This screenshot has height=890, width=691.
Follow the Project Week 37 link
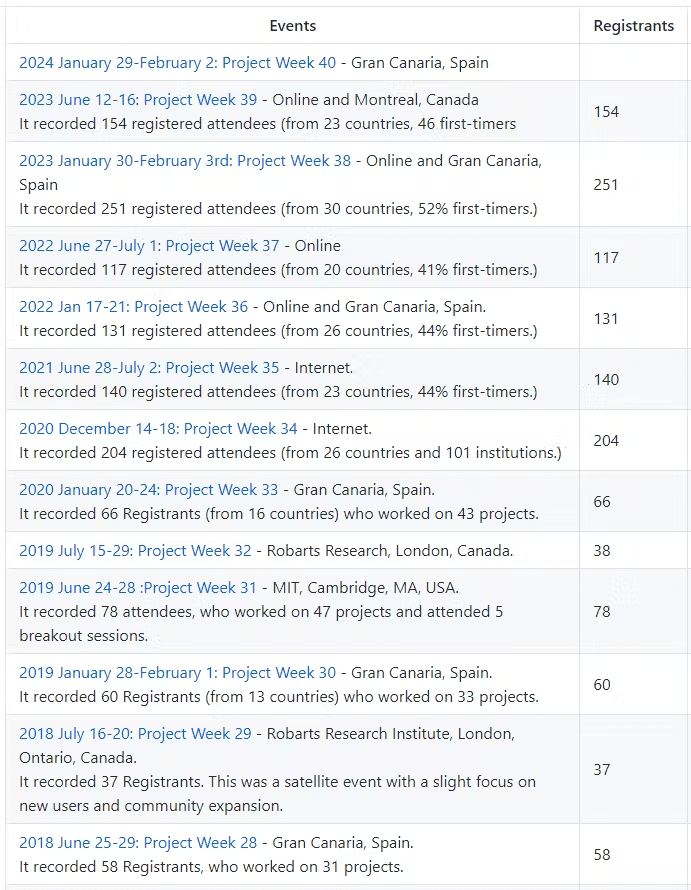click(x=149, y=245)
